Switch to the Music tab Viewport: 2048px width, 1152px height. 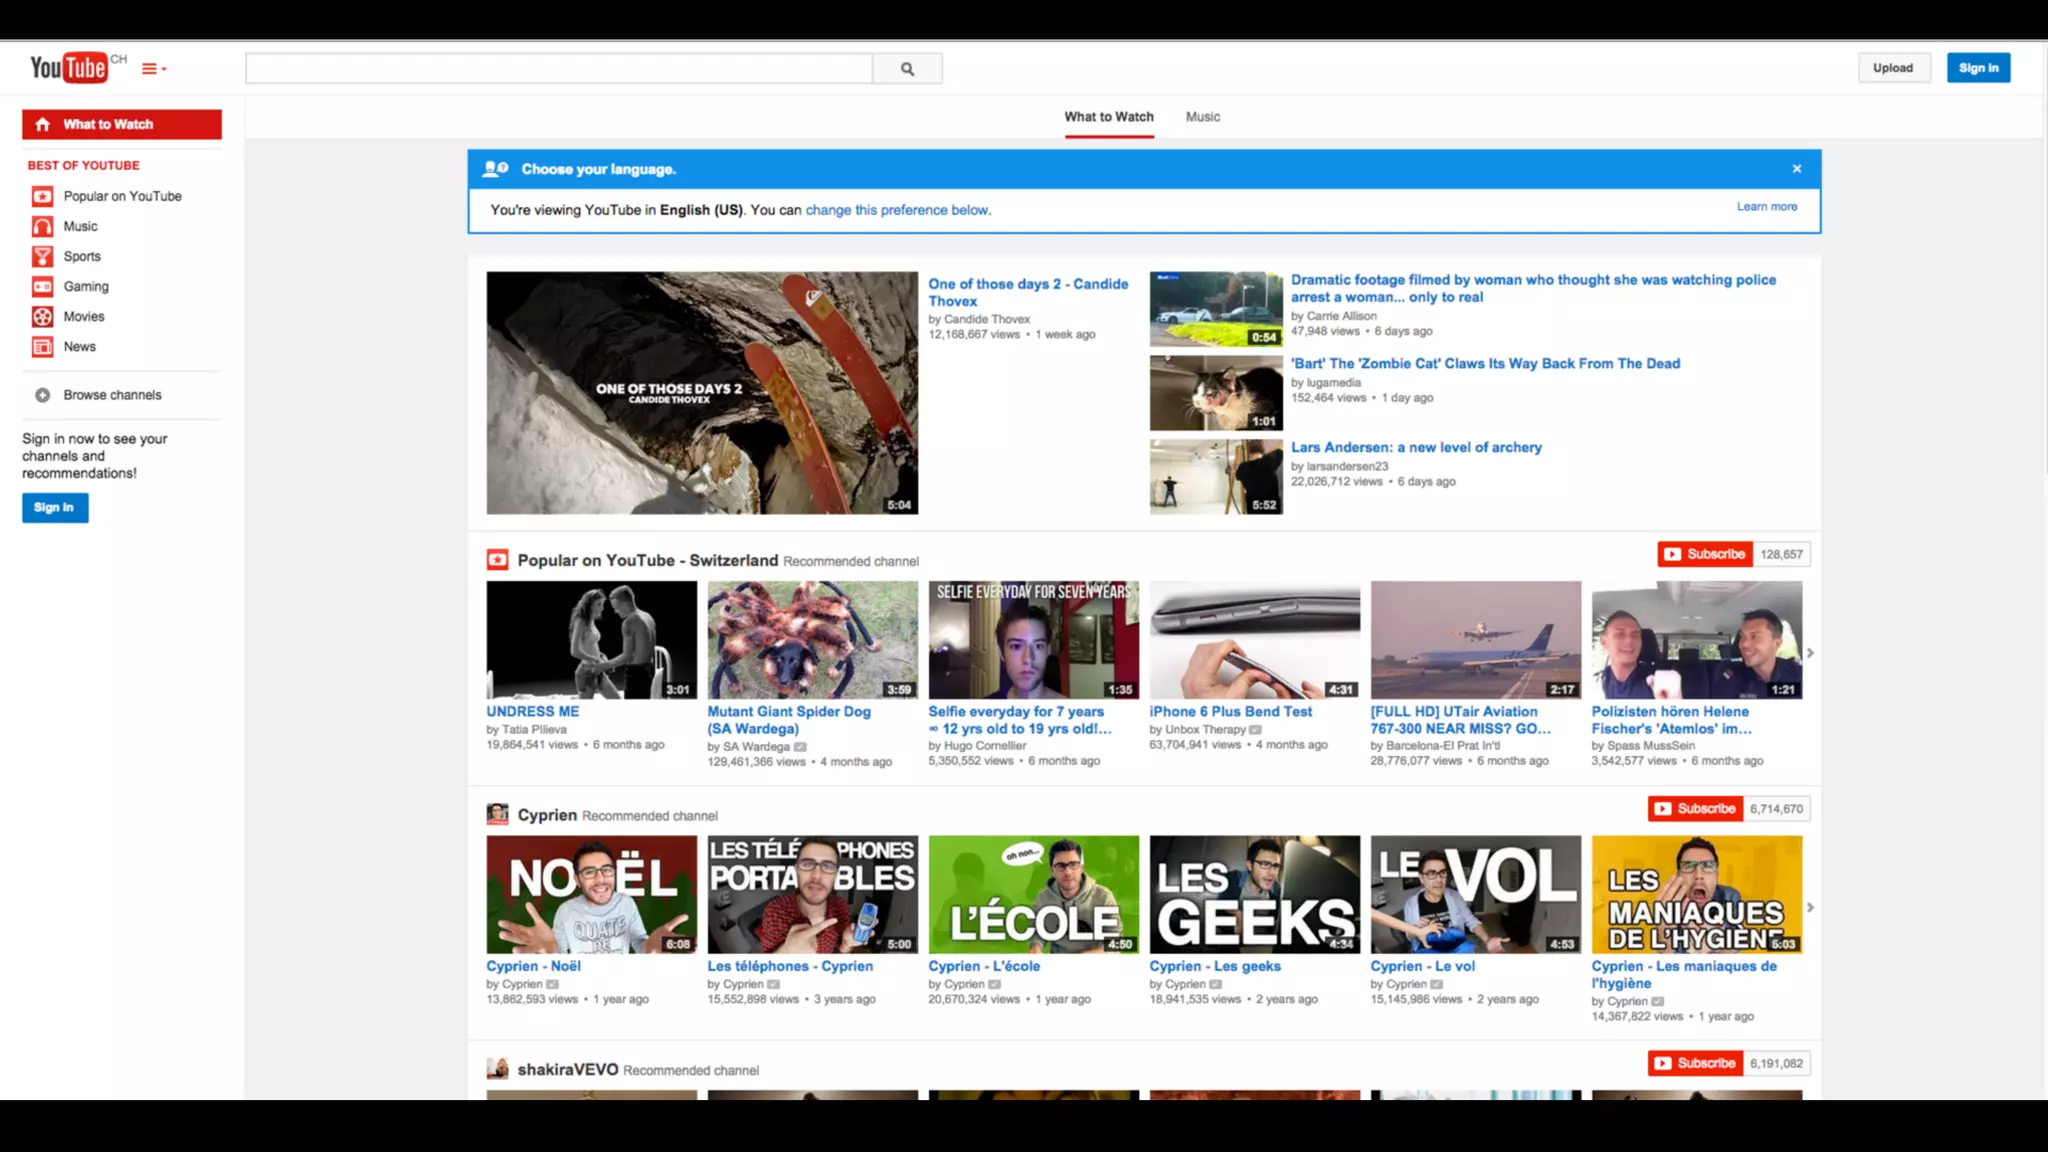point(1202,117)
